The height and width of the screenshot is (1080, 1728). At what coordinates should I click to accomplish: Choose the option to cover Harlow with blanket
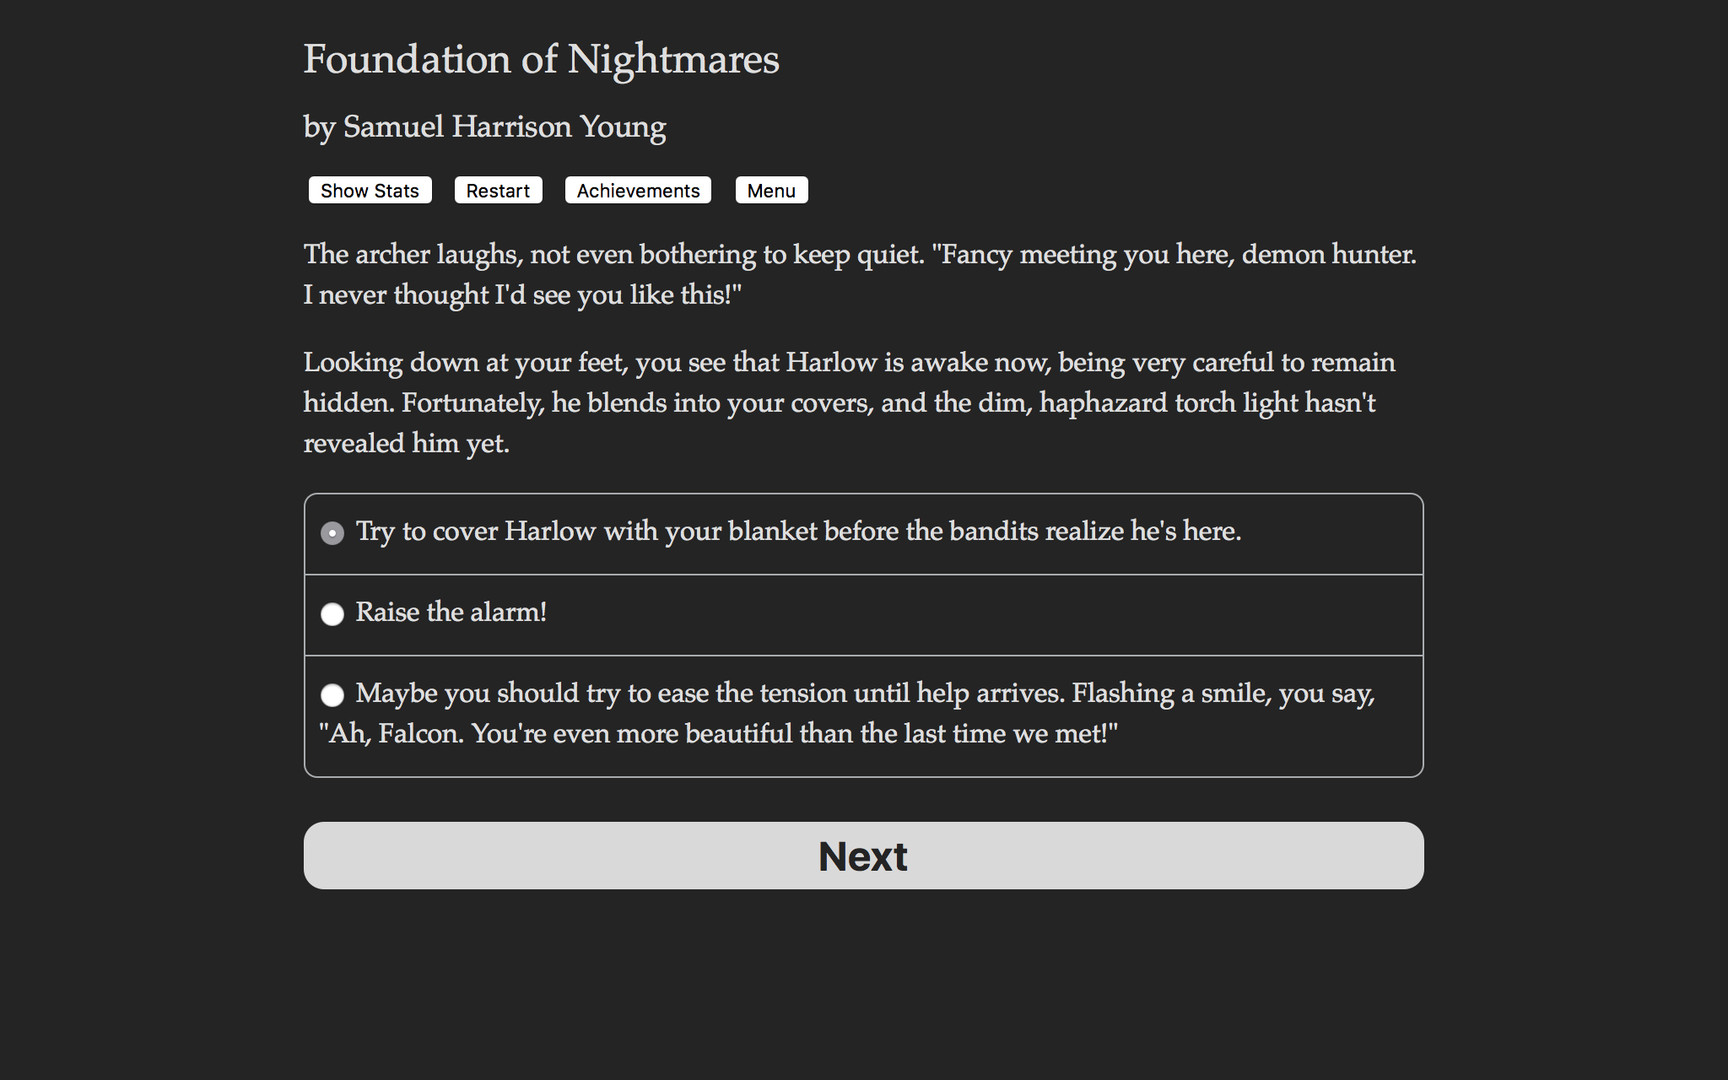pos(798,531)
